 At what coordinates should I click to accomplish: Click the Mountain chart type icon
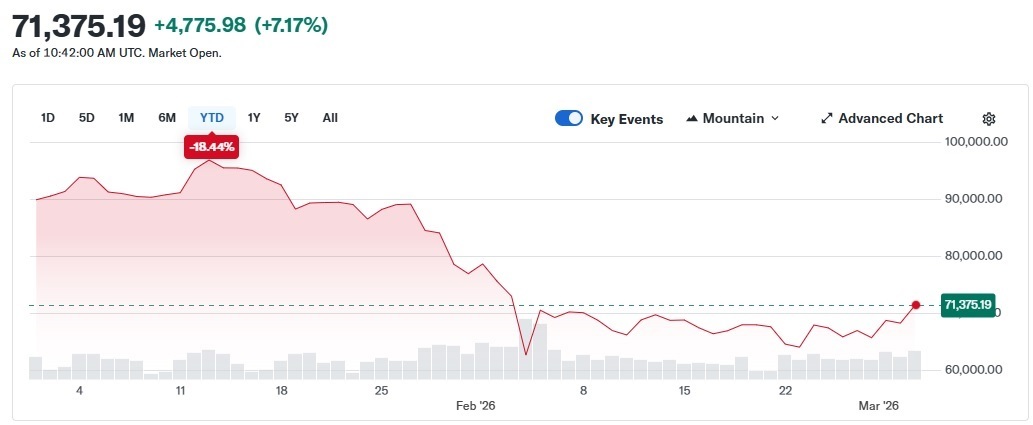(x=692, y=119)
